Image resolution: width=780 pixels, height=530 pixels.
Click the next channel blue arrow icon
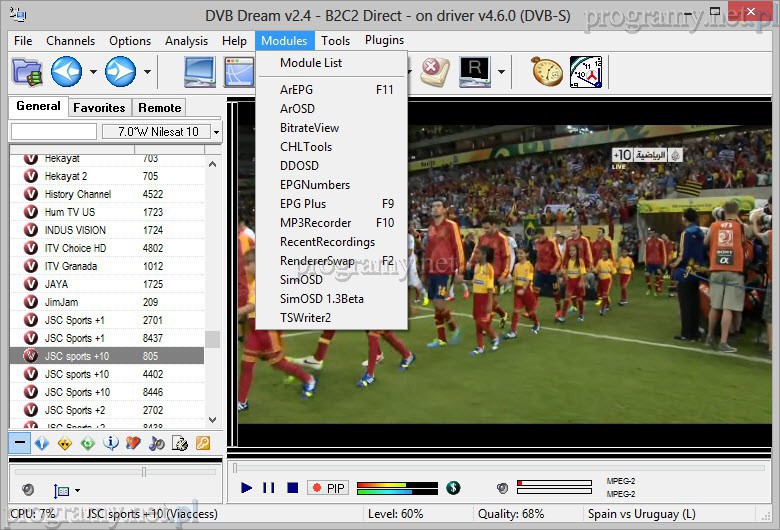click(120, 72)
